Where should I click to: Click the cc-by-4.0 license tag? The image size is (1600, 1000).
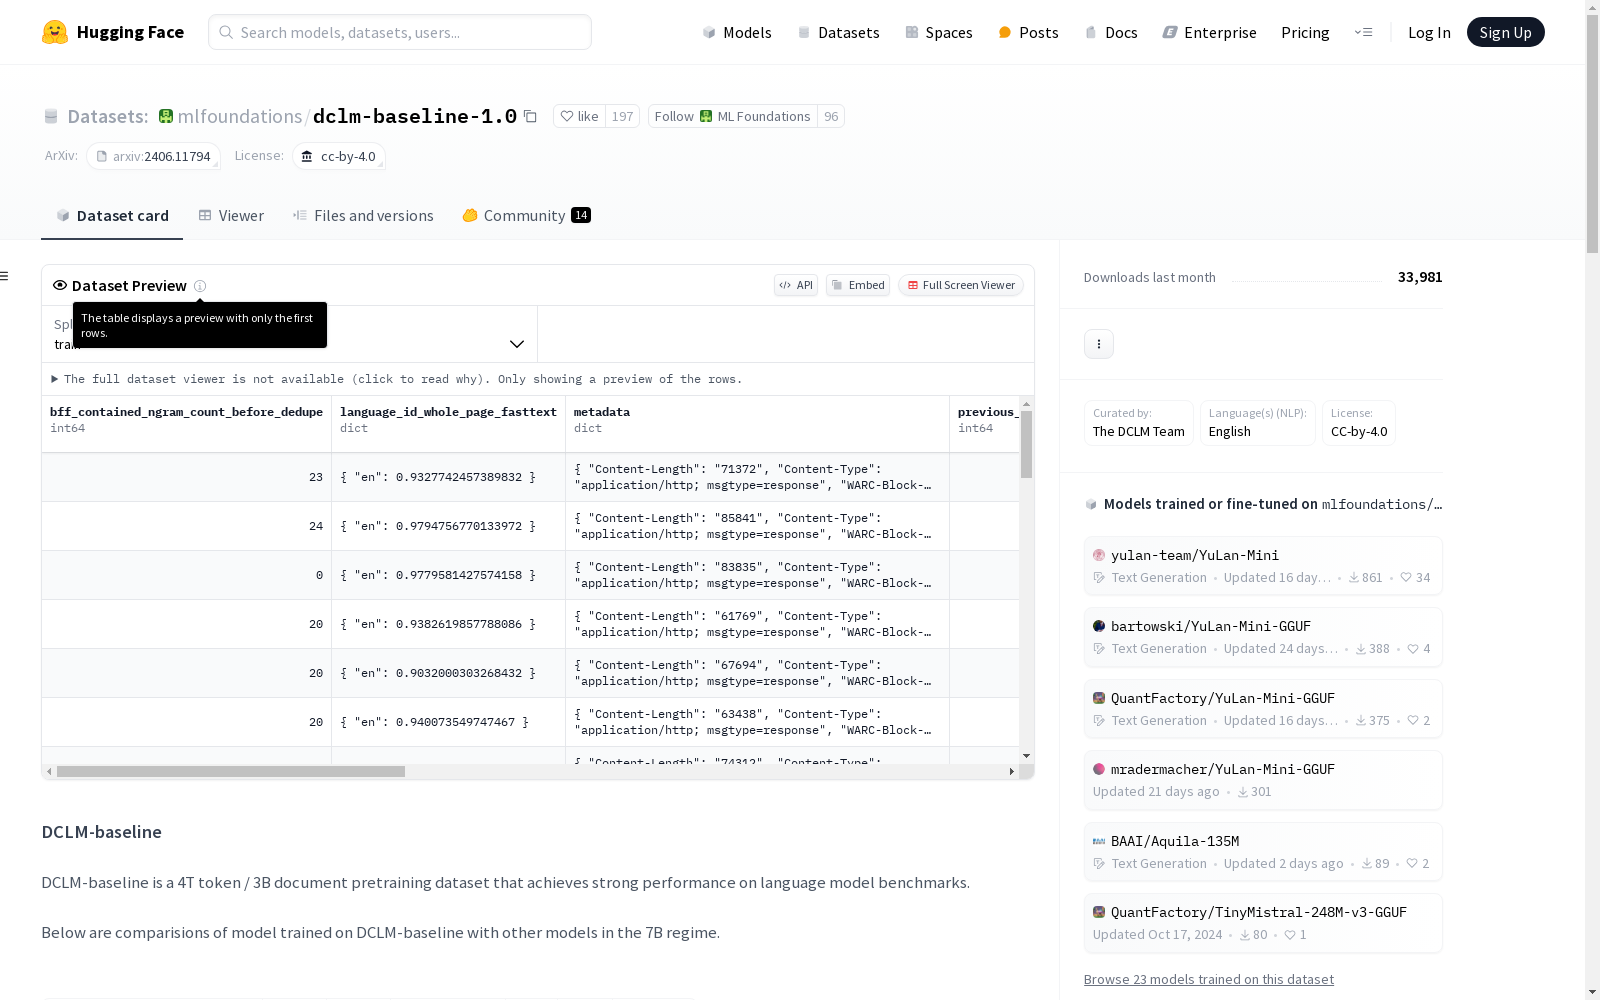point(339,156)
